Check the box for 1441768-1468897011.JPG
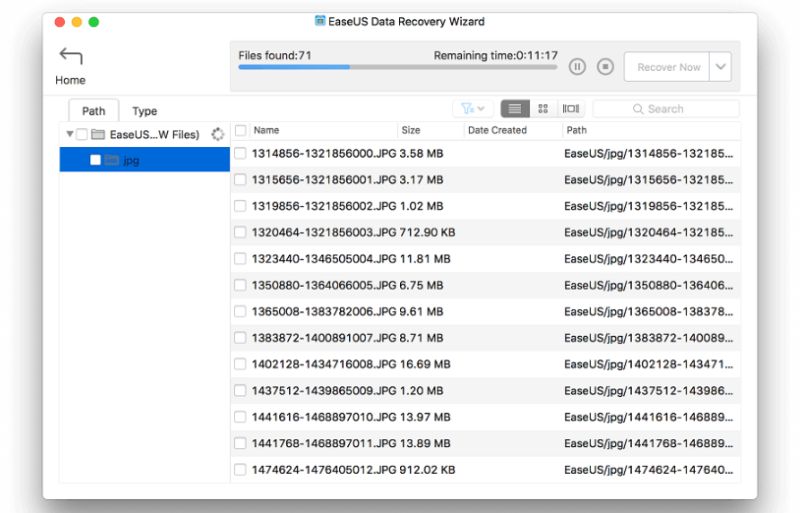This screenshot has width=800, height=513. coord(240,443)
